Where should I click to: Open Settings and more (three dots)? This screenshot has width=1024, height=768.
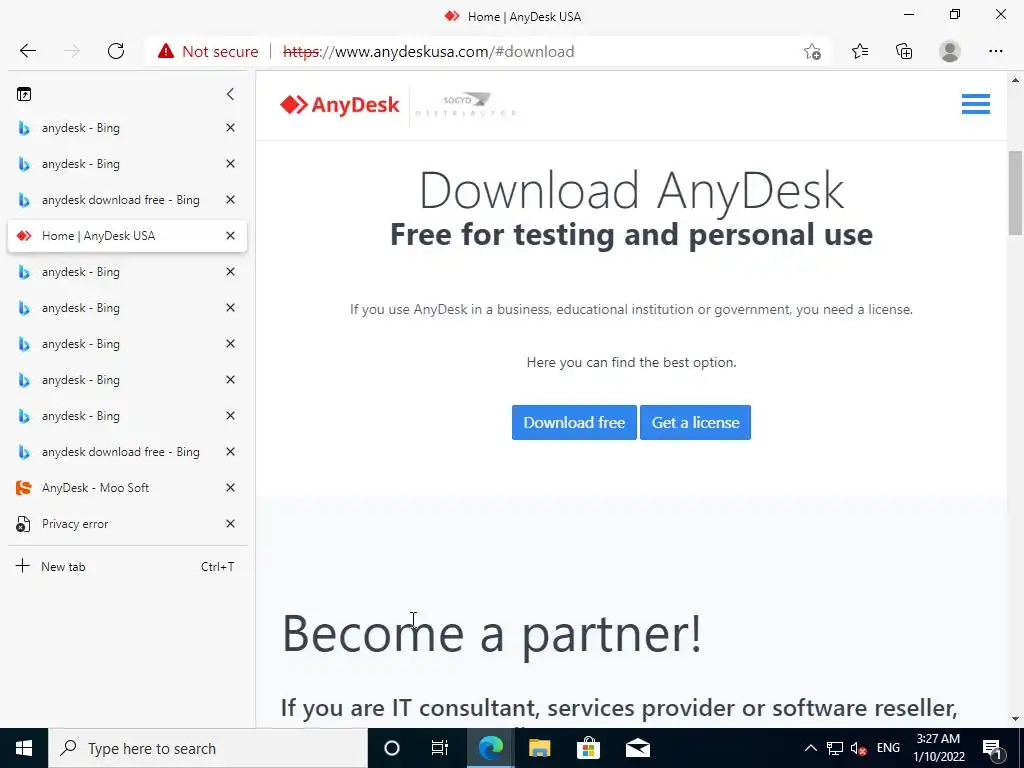[995, 51]
